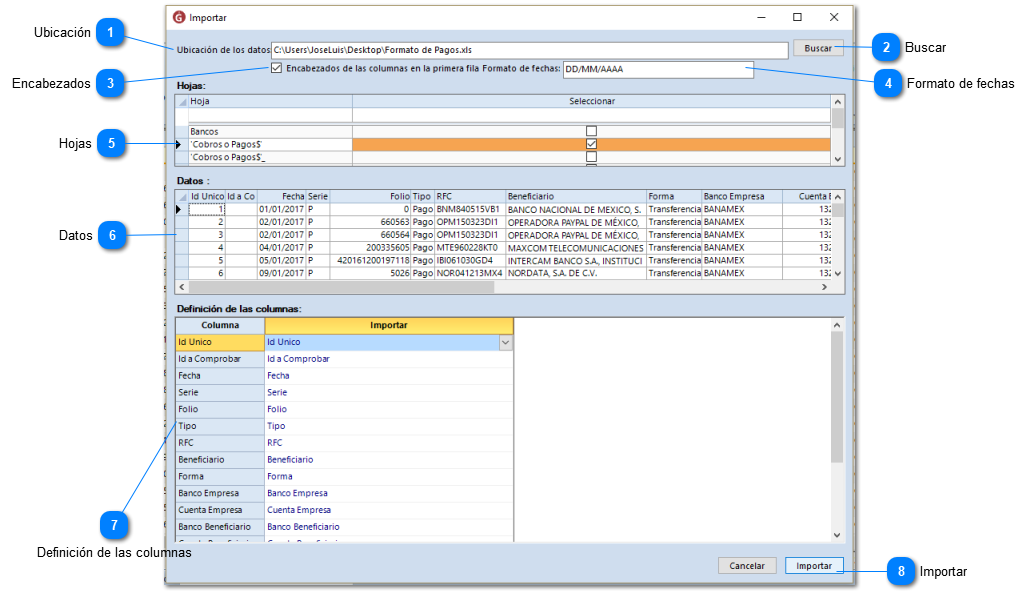The height and width of the screenshot is (596, 1031).
Task: Click the blue callout badge number 7
Action: click(x=114, y=524)
